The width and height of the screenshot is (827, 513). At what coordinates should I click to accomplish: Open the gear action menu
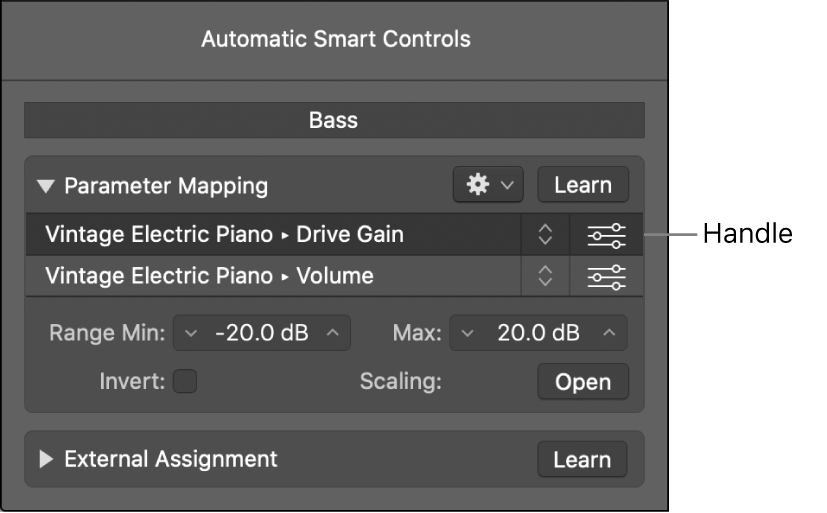tap(488, 185)
